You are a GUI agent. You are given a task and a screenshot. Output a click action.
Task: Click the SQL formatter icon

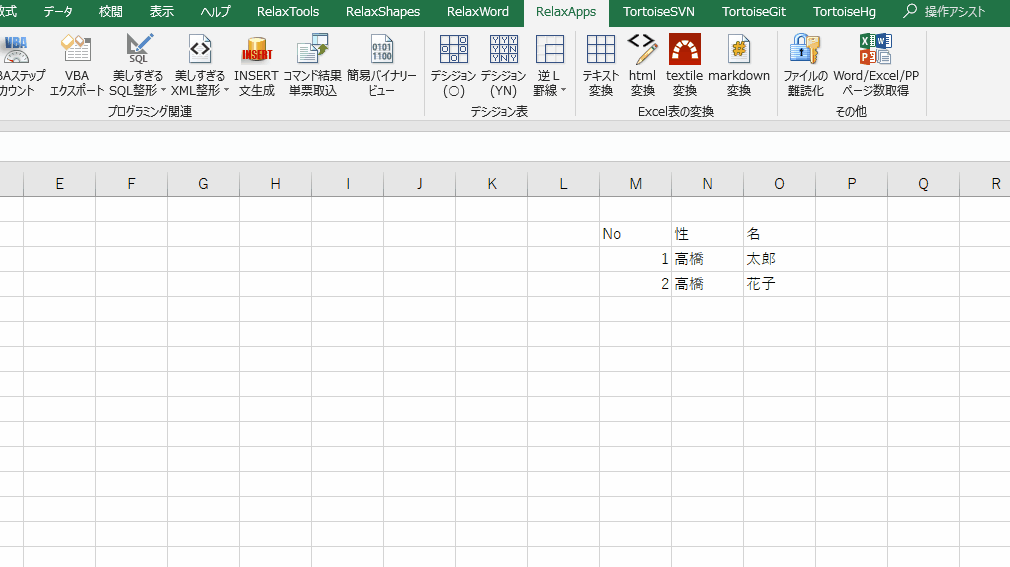[x=138, y=50]
